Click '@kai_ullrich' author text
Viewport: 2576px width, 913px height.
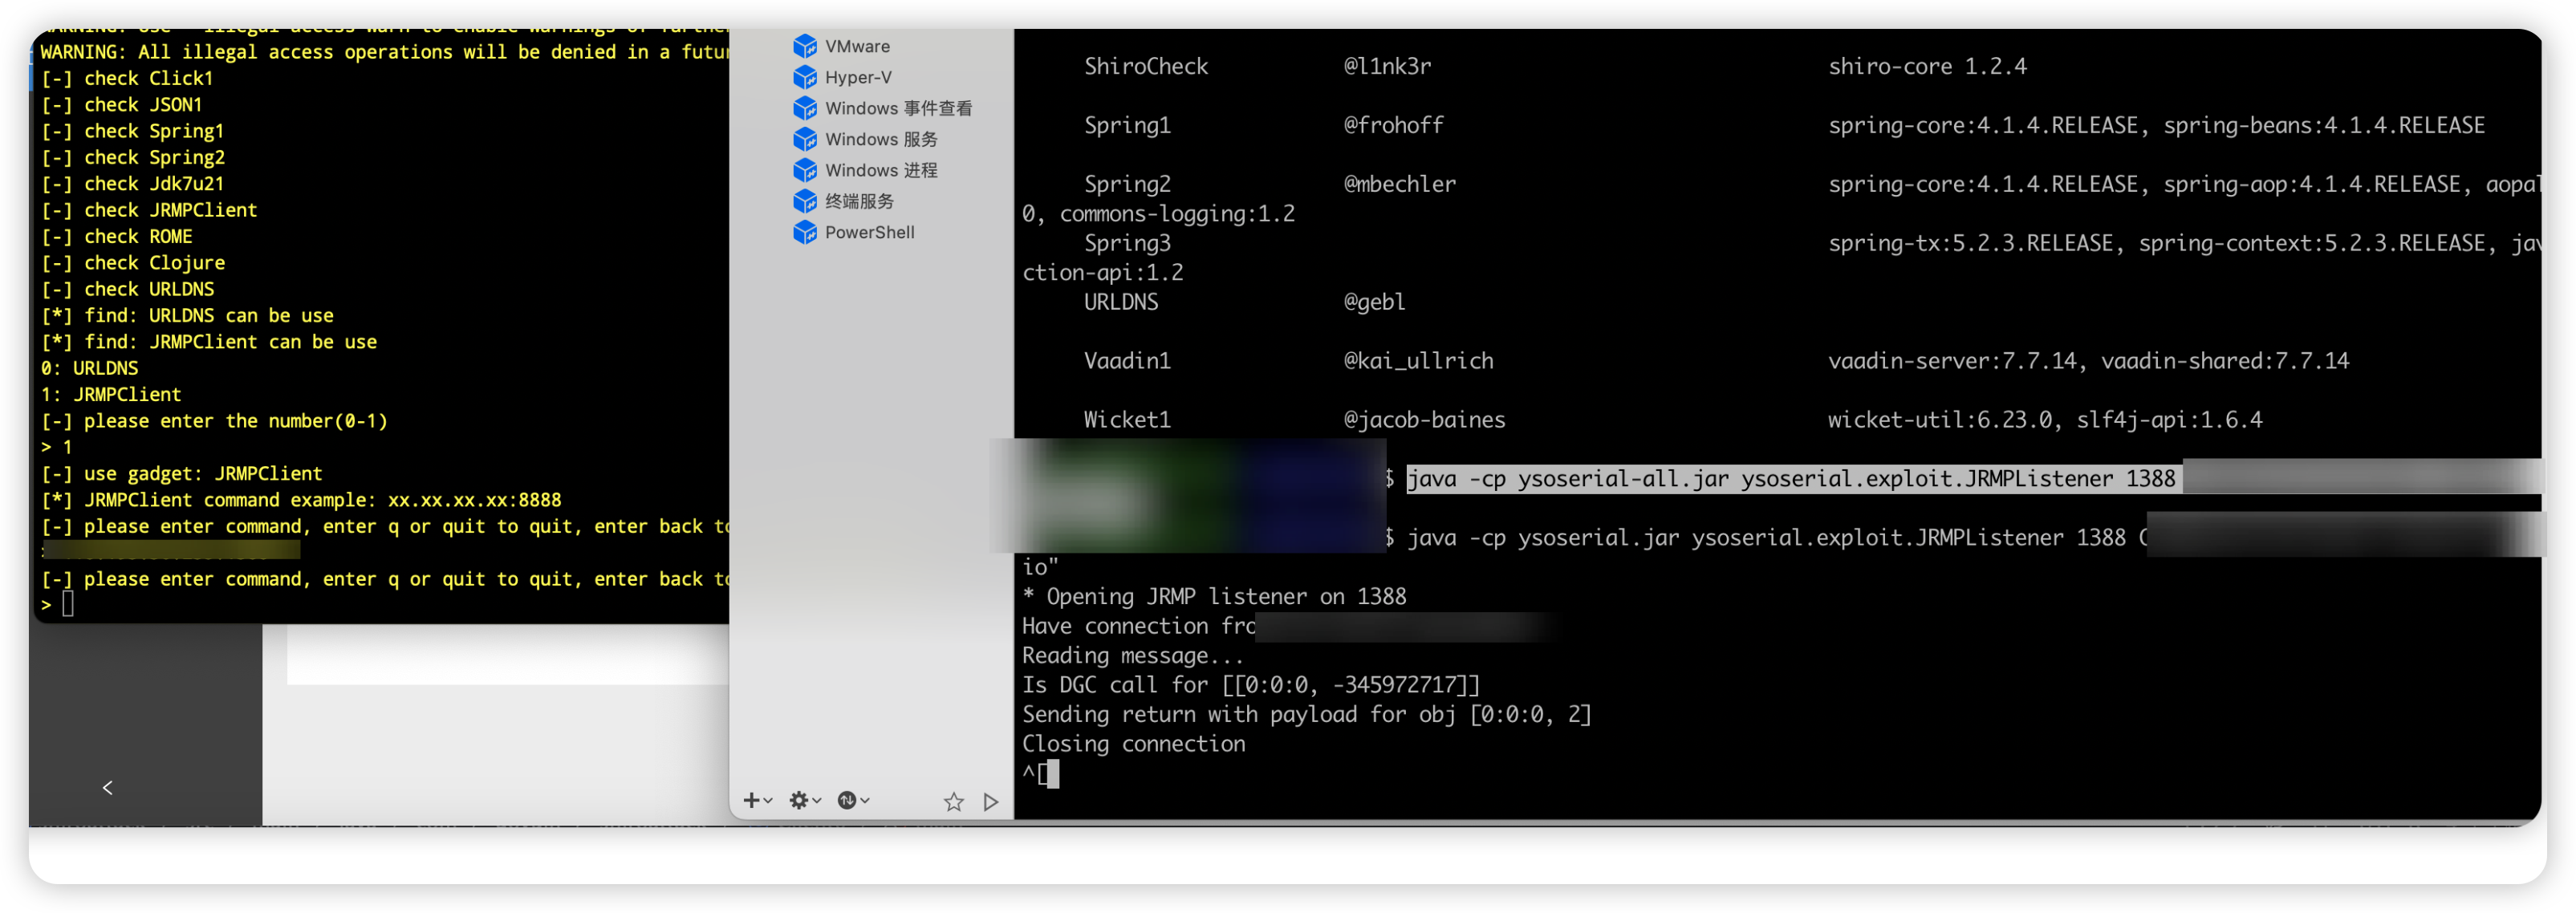1418,361
